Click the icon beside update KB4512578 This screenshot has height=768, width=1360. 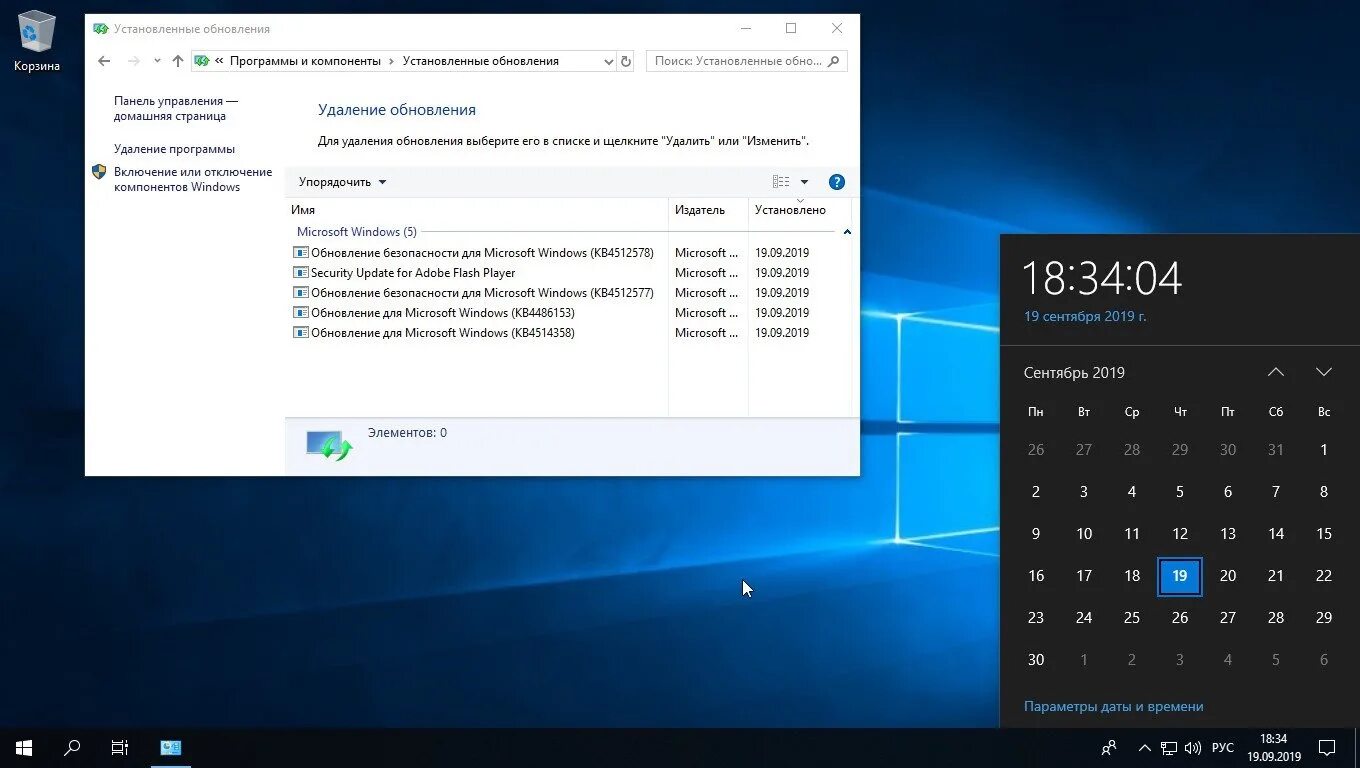301,252
